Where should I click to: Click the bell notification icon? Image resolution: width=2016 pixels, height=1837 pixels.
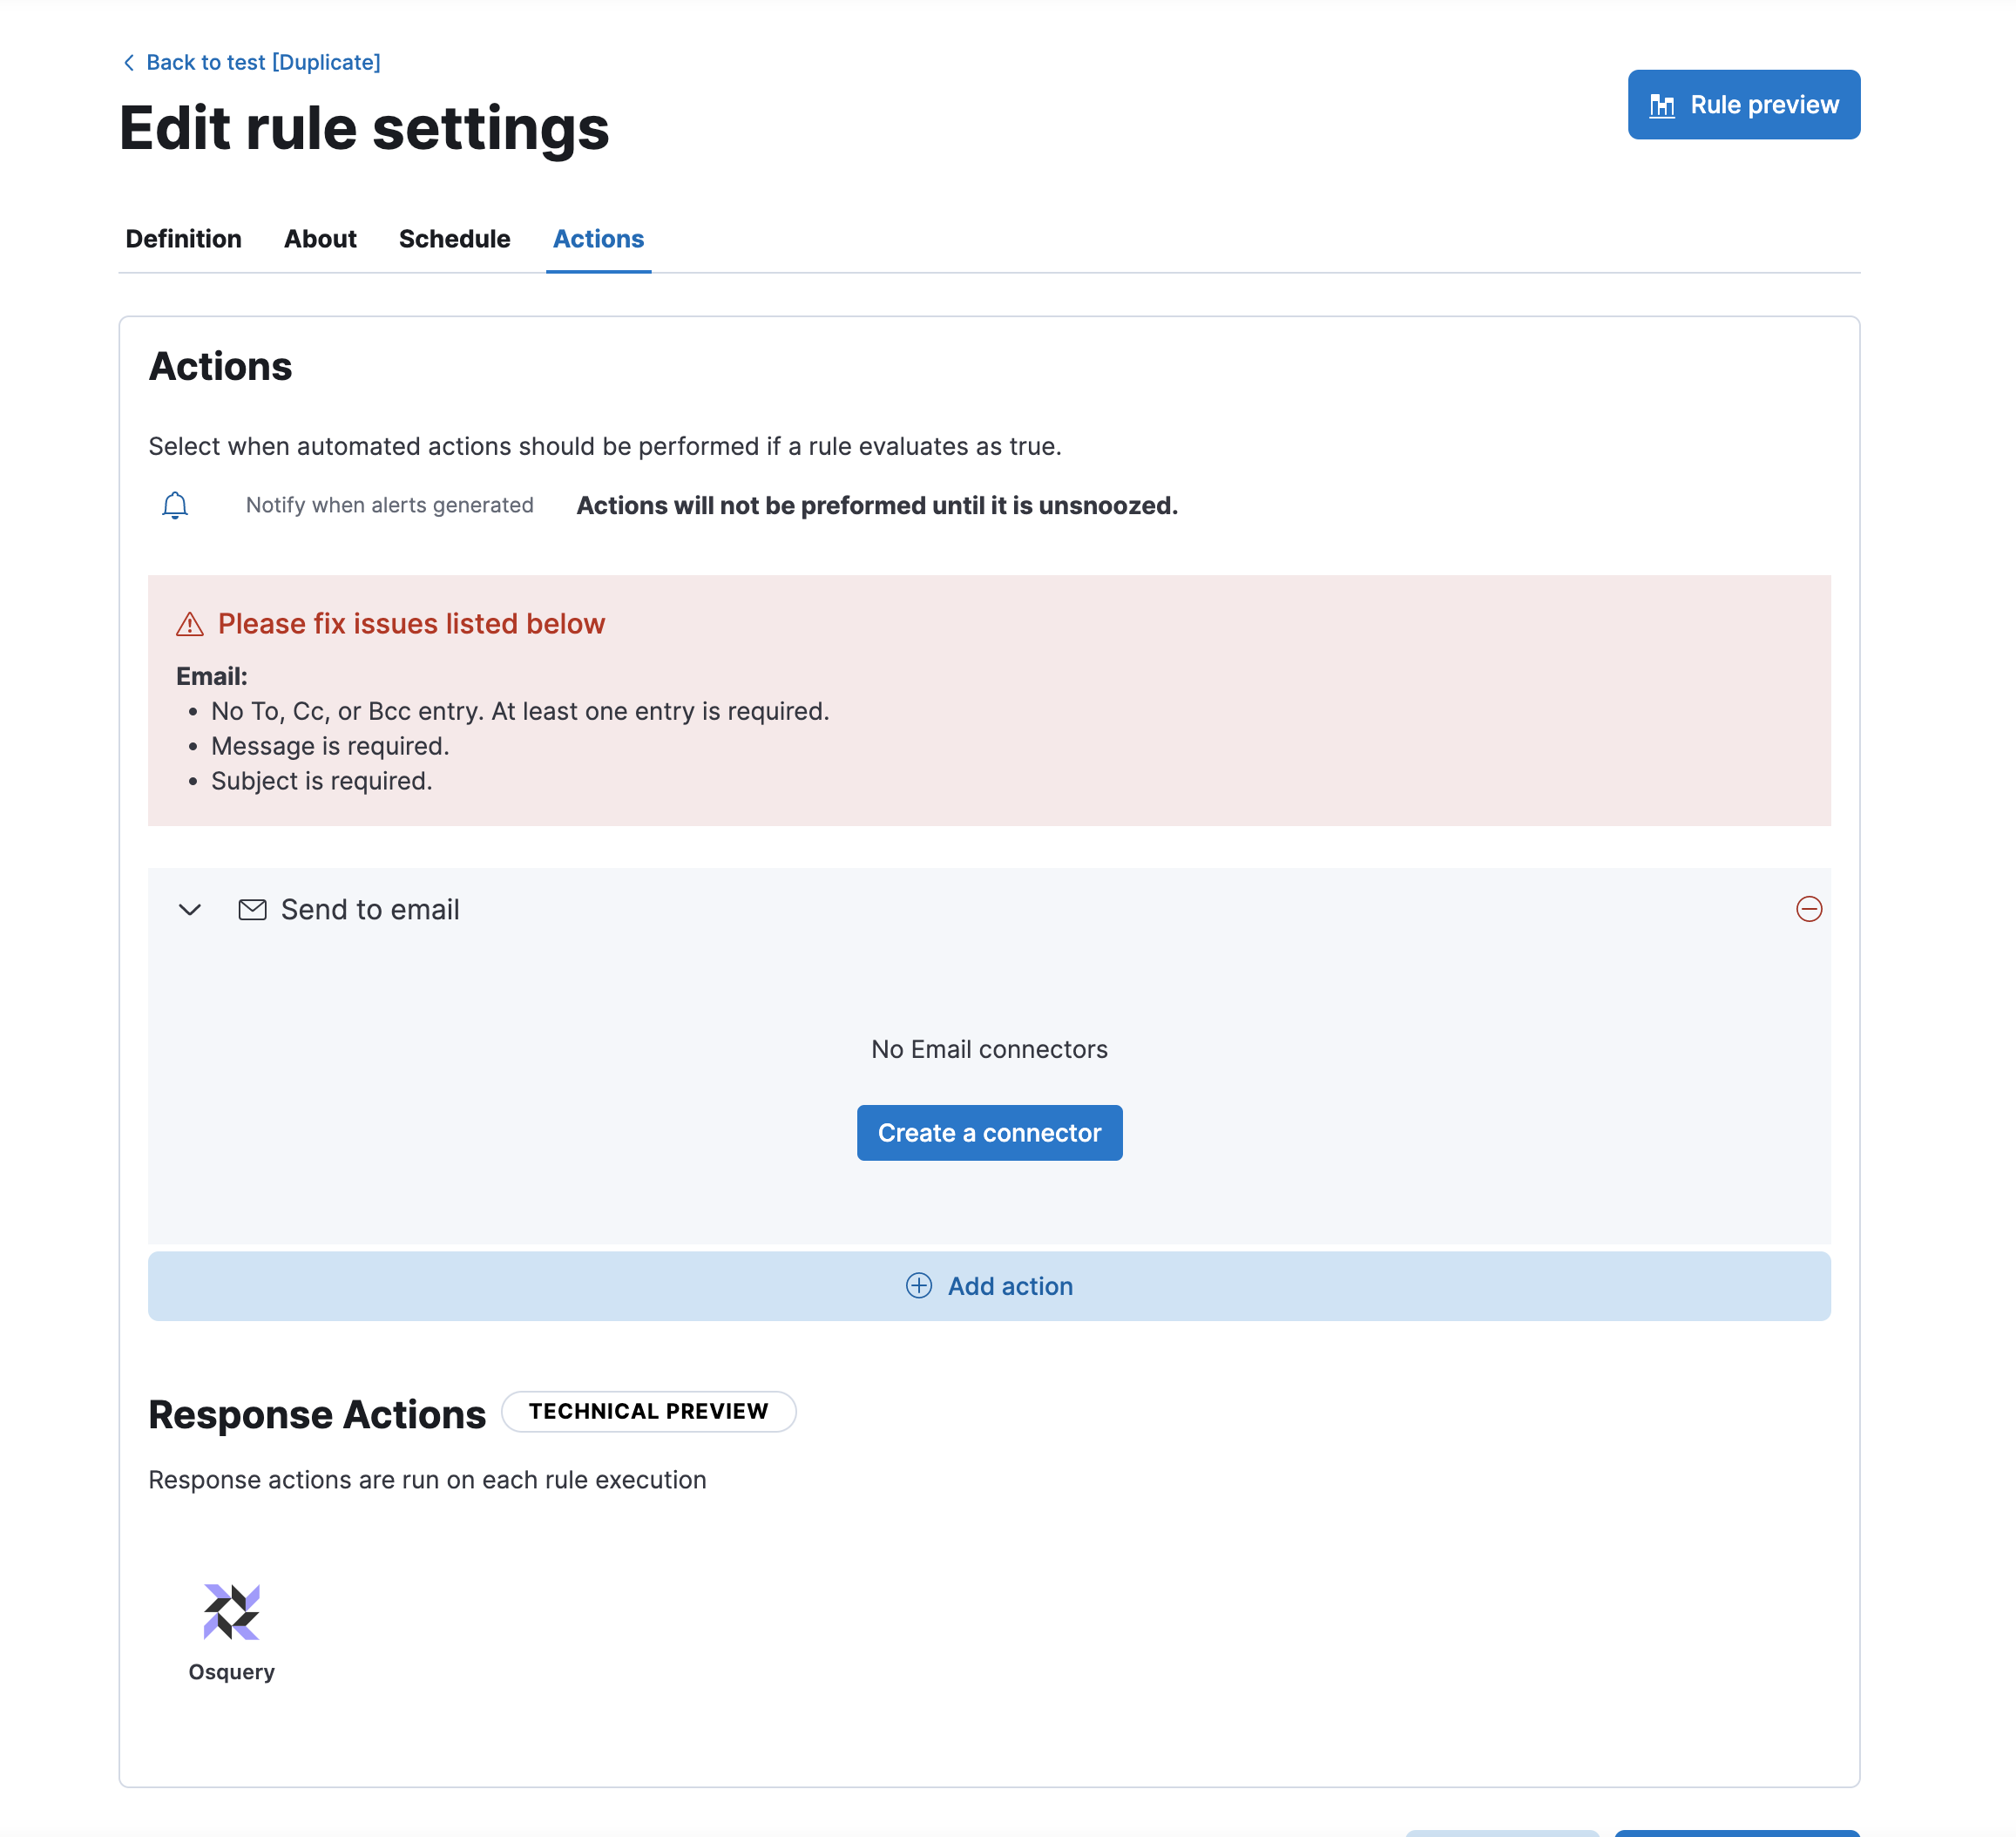tap(176, 505)
